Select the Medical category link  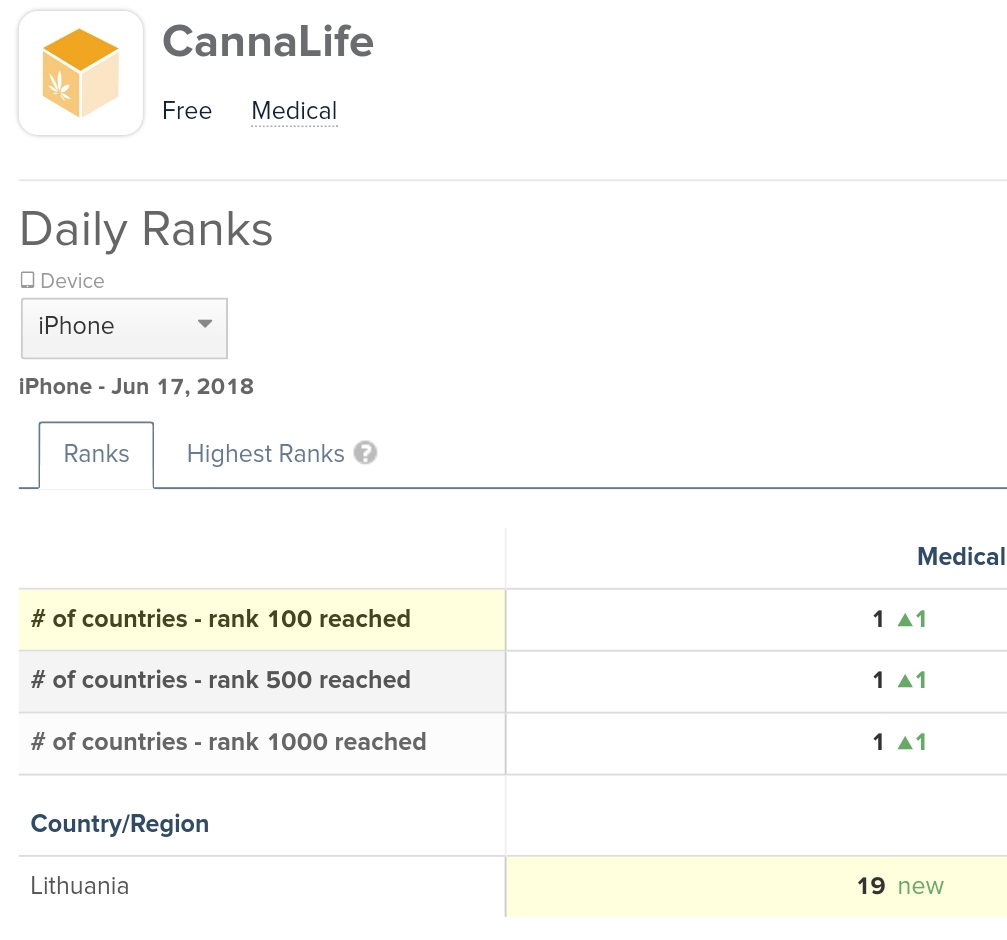[x=294, y=111]
